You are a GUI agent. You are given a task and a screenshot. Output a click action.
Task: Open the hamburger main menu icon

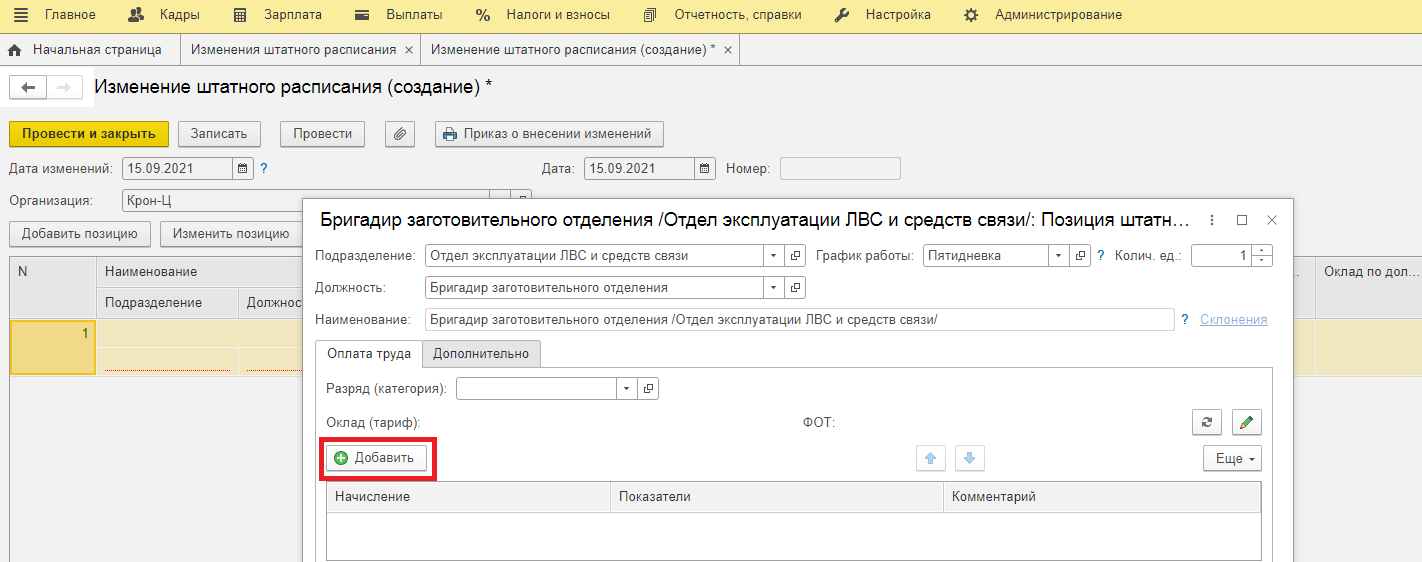(x=20, y=15)
